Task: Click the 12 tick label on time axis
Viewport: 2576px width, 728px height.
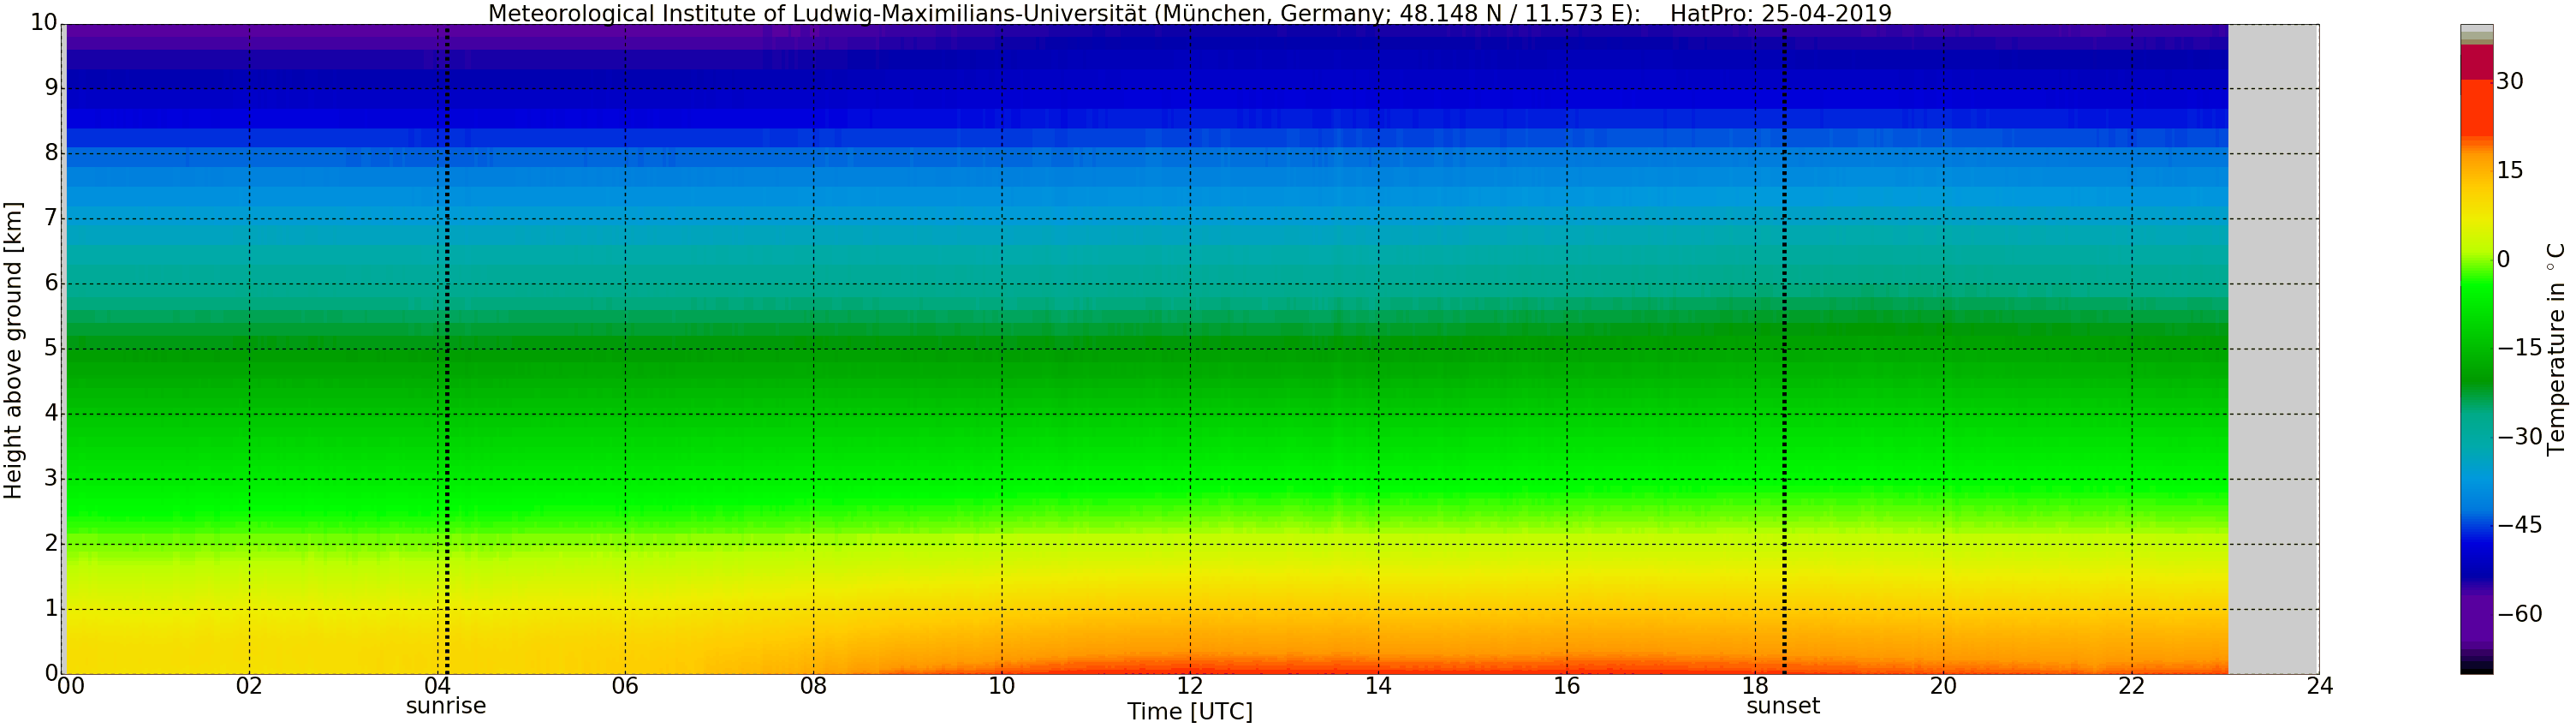Action: coord(1189,686)
